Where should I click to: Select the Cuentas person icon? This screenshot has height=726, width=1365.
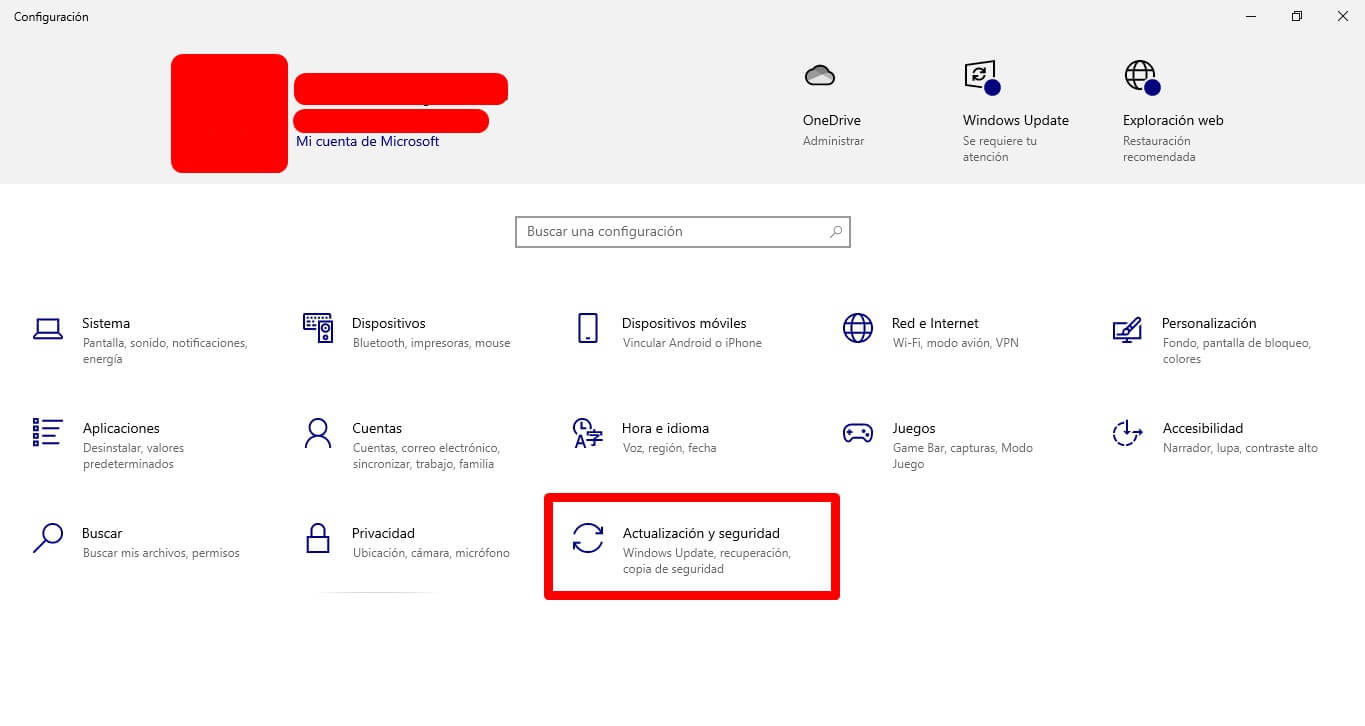(x=318, y=433)
